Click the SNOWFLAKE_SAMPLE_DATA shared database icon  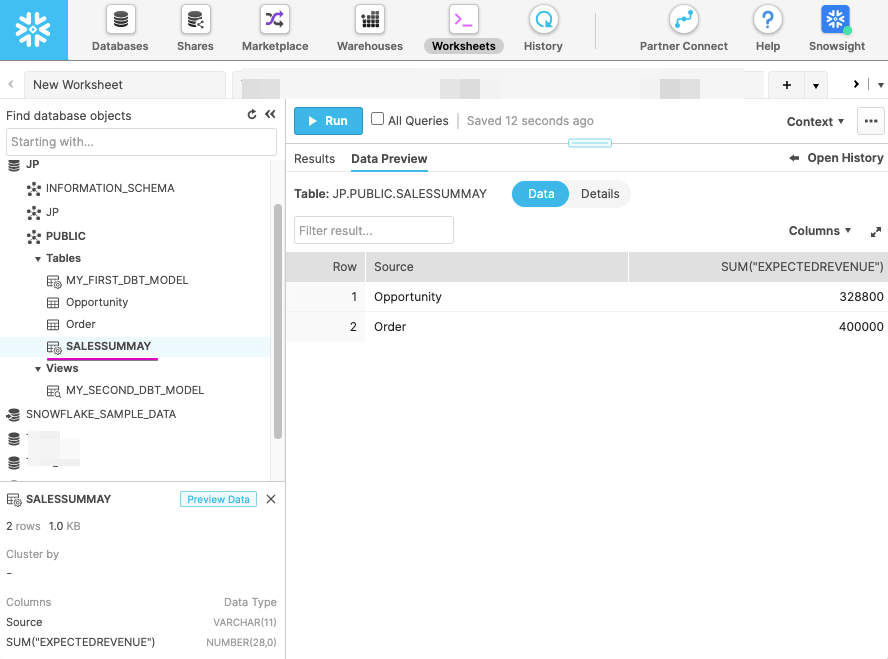point(14,415)
